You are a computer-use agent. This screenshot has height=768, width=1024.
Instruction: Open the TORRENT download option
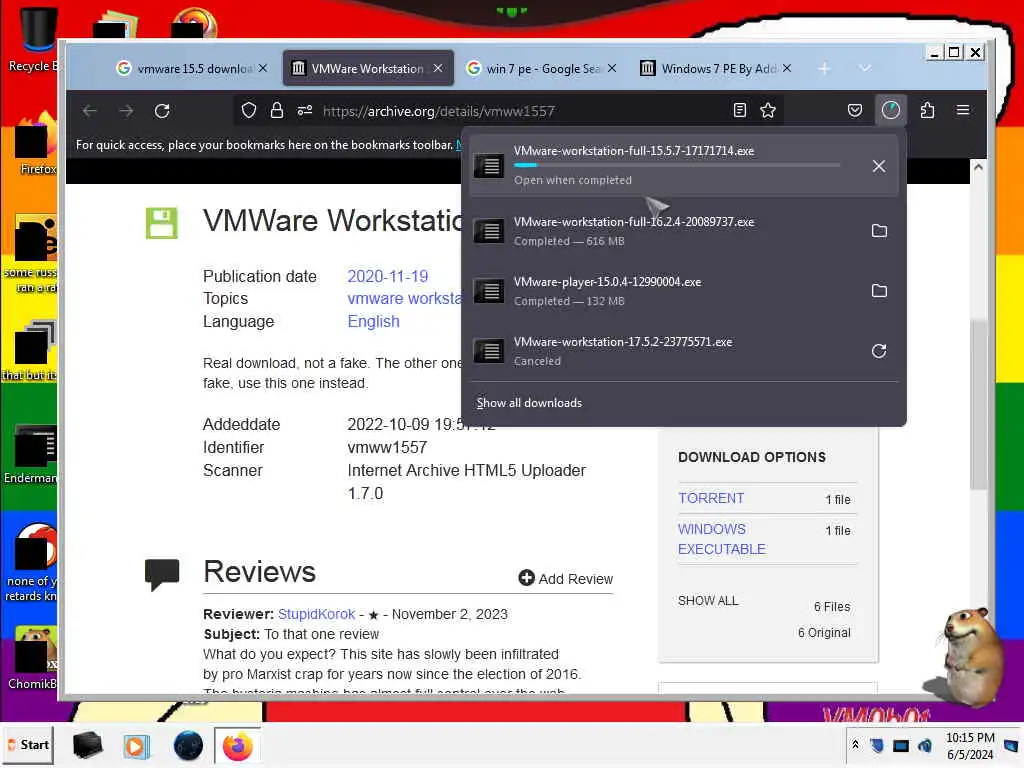click(x=711, y=498)
